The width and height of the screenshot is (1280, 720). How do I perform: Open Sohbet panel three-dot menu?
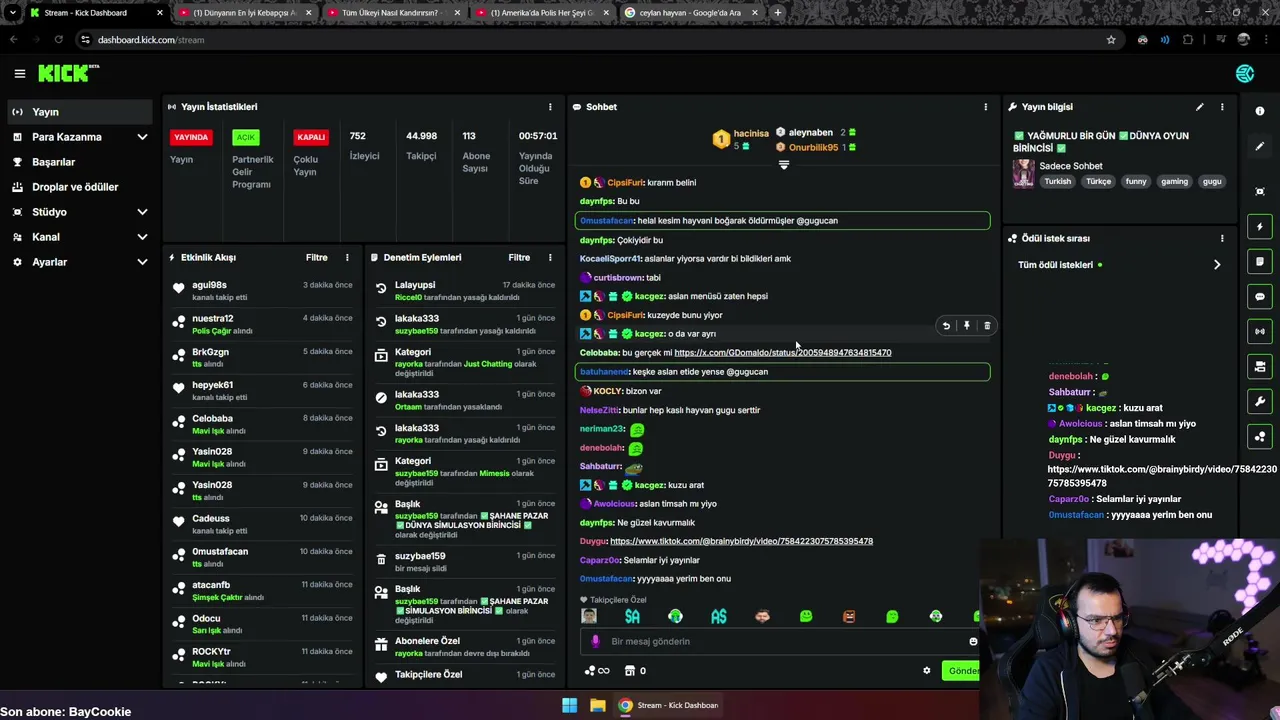coord(985,107)
